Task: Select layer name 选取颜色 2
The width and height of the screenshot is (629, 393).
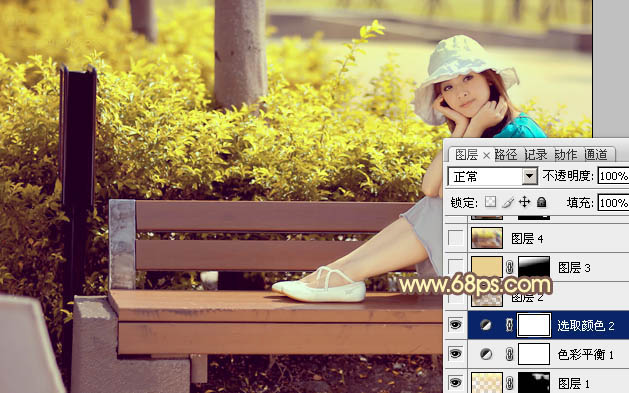Action: click(x=586, y=325)
